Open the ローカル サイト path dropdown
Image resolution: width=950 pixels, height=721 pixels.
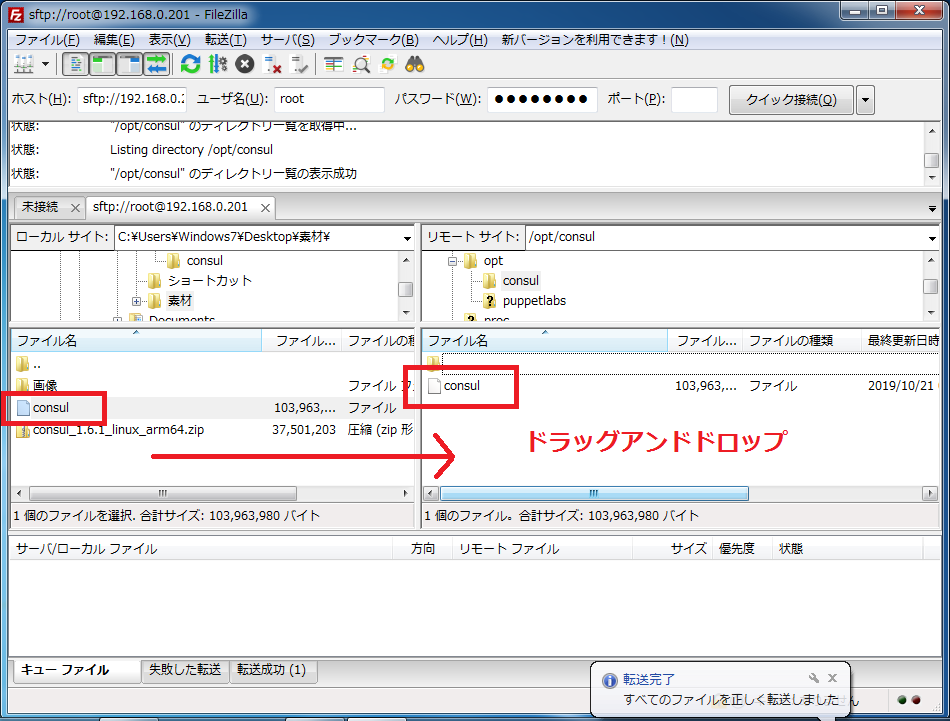(408, 238)
